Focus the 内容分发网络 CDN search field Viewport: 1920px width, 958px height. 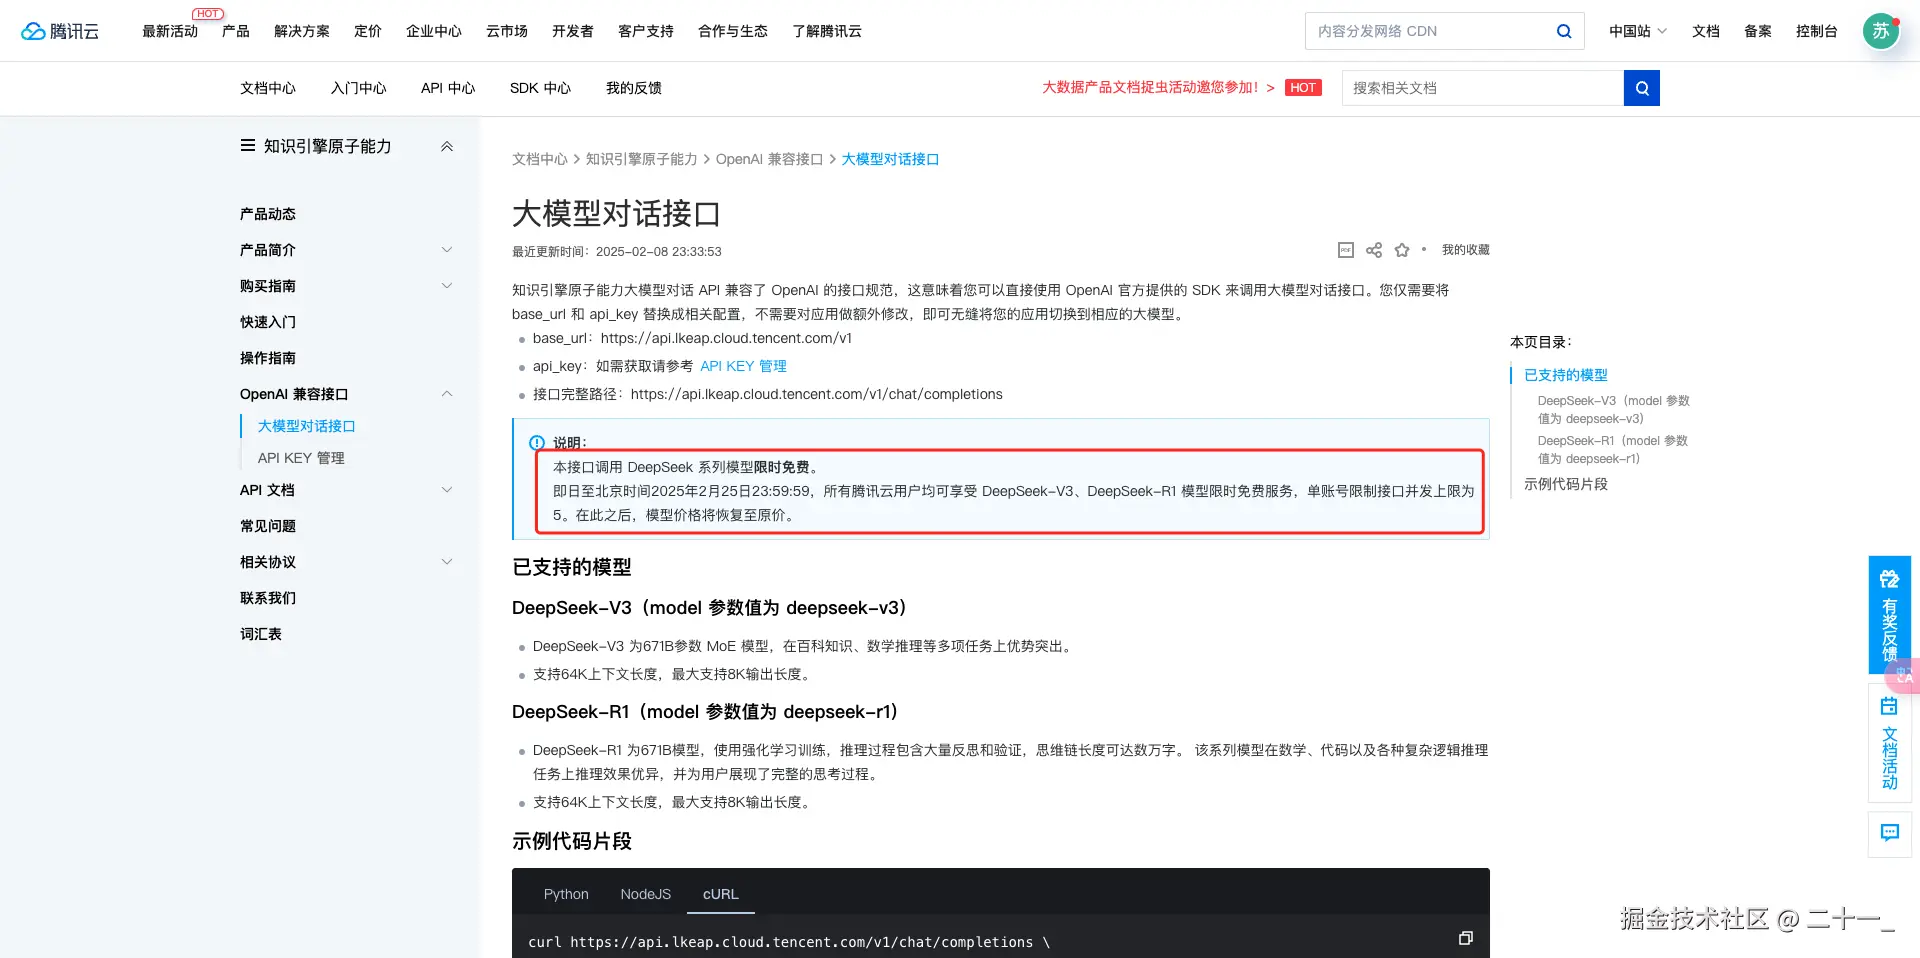pyautogui.click(x=1430, y=31)
